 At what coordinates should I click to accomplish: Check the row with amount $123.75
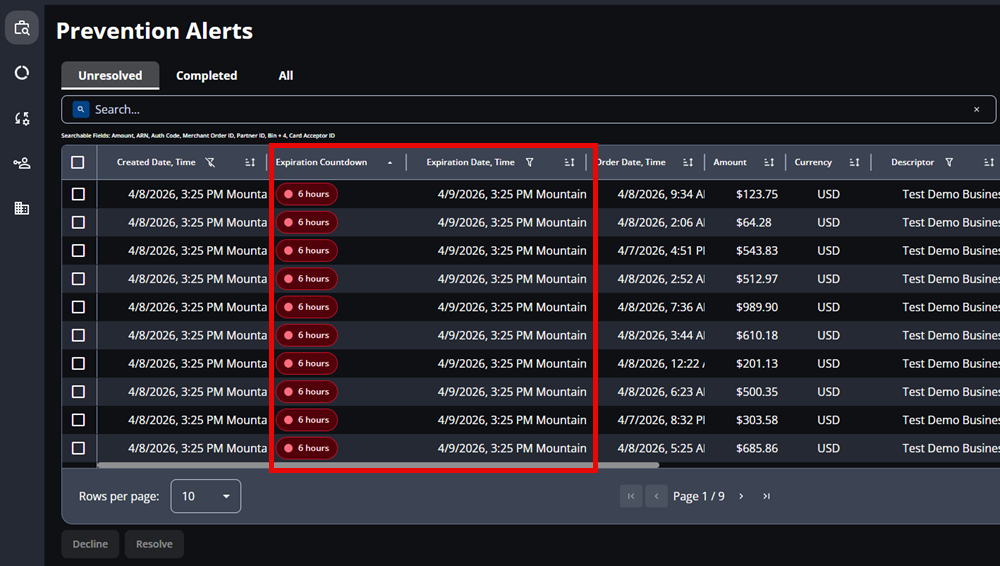click(x=78, y=194)
